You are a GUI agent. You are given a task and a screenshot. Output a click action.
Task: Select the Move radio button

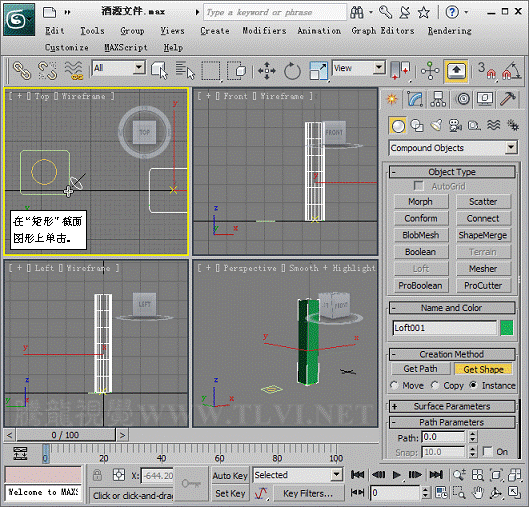pyautogui.click(x=394, y=385)
